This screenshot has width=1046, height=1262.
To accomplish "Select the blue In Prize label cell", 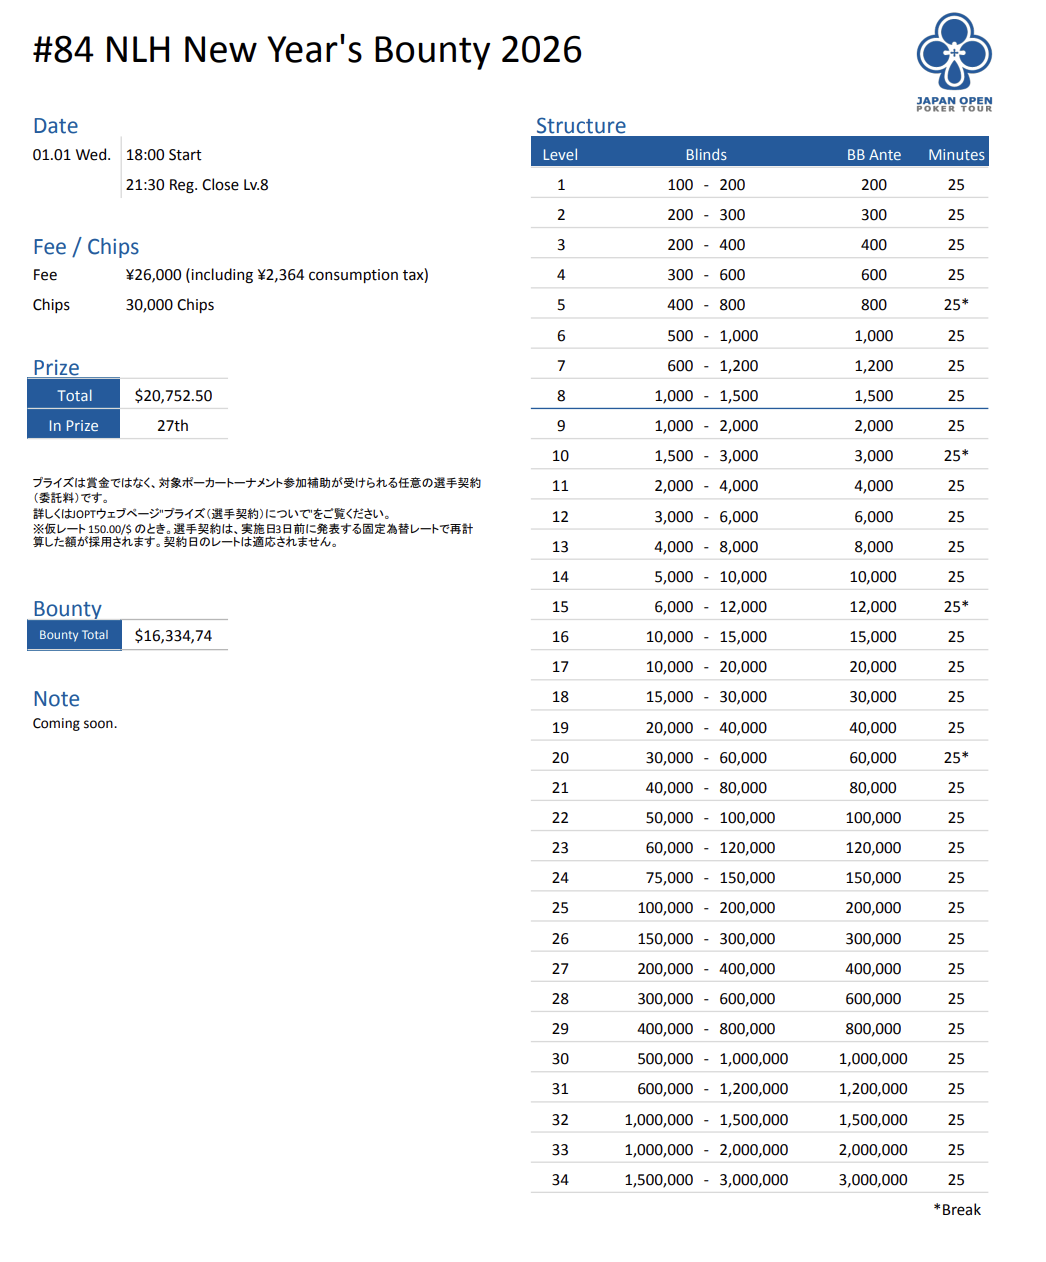I will coord(74,425).
